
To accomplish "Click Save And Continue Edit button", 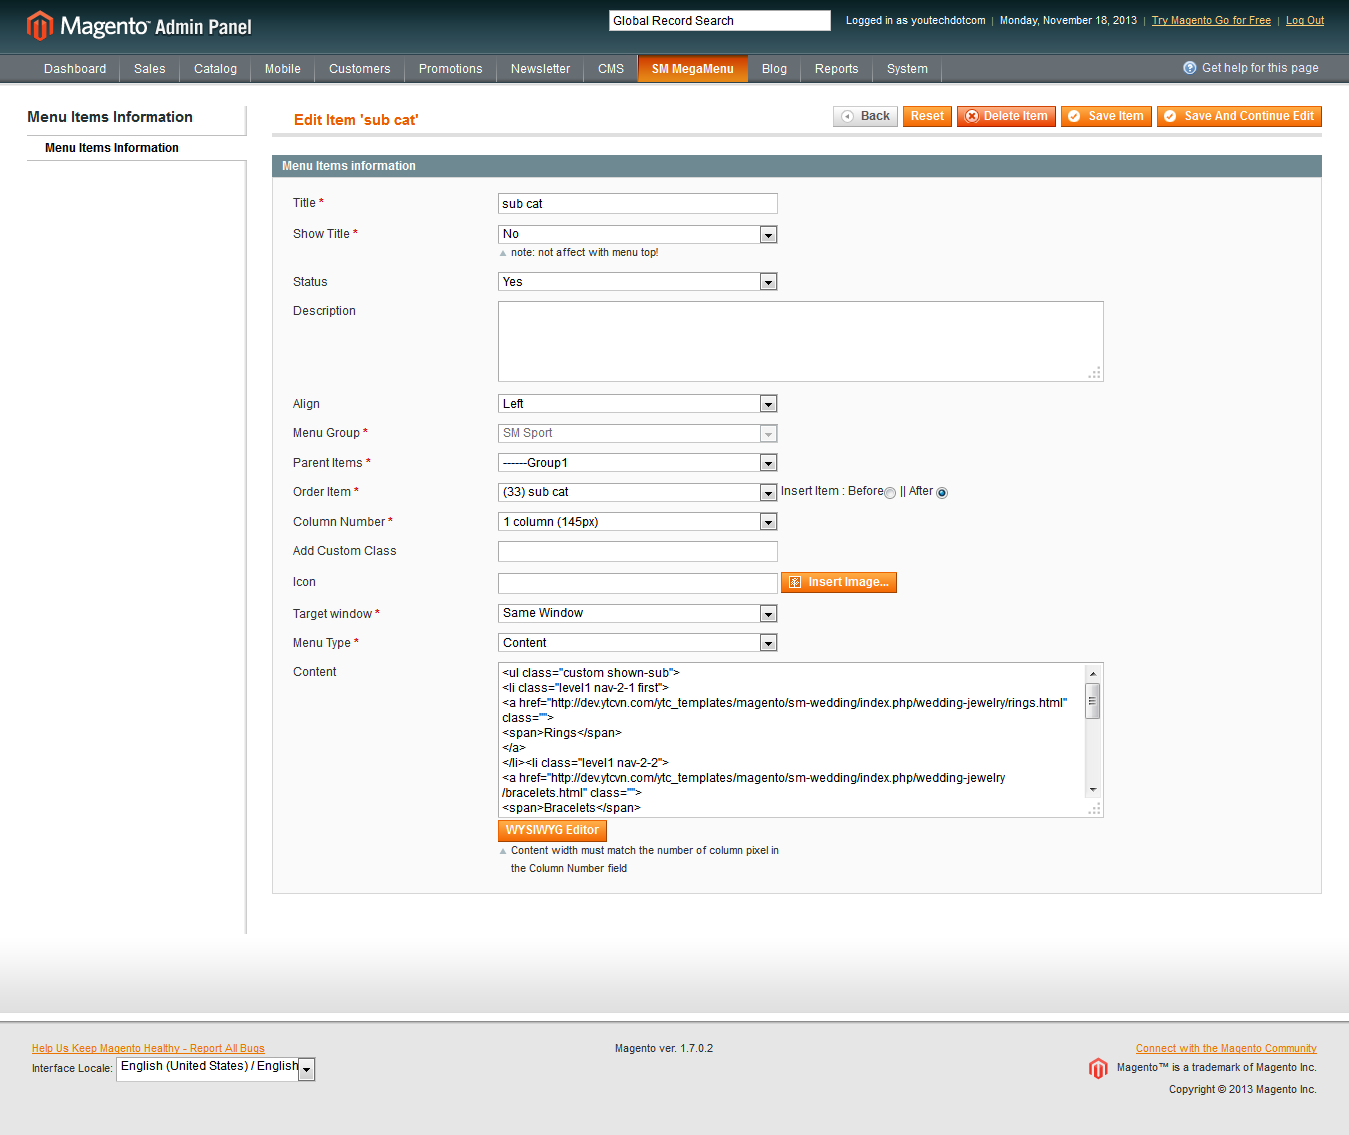I will click(x=1239, y=116).
